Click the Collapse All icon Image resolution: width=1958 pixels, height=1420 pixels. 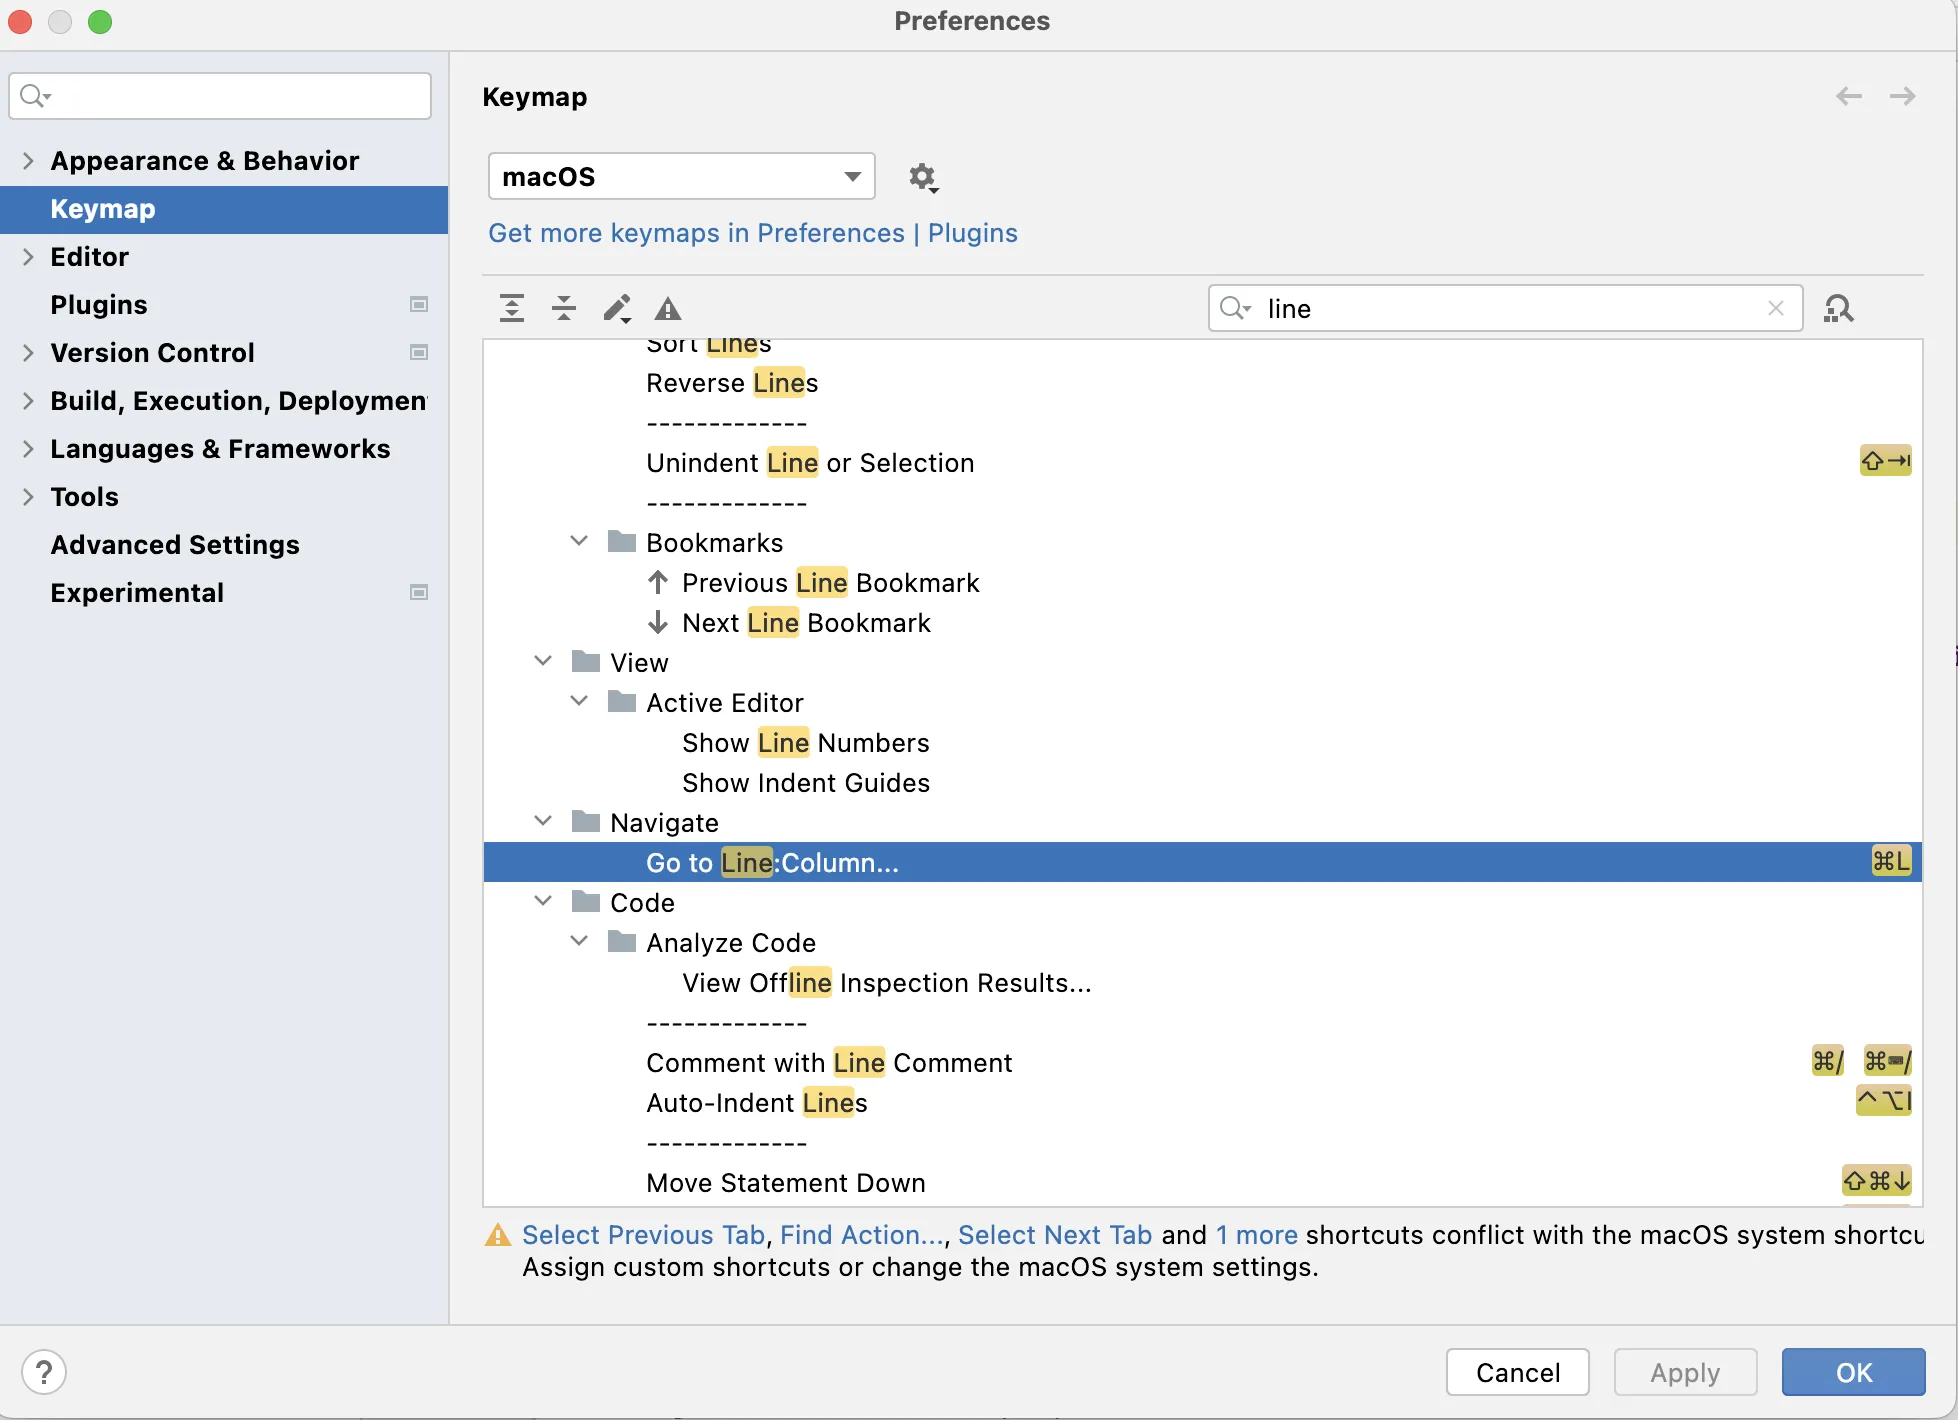point(564,308)
